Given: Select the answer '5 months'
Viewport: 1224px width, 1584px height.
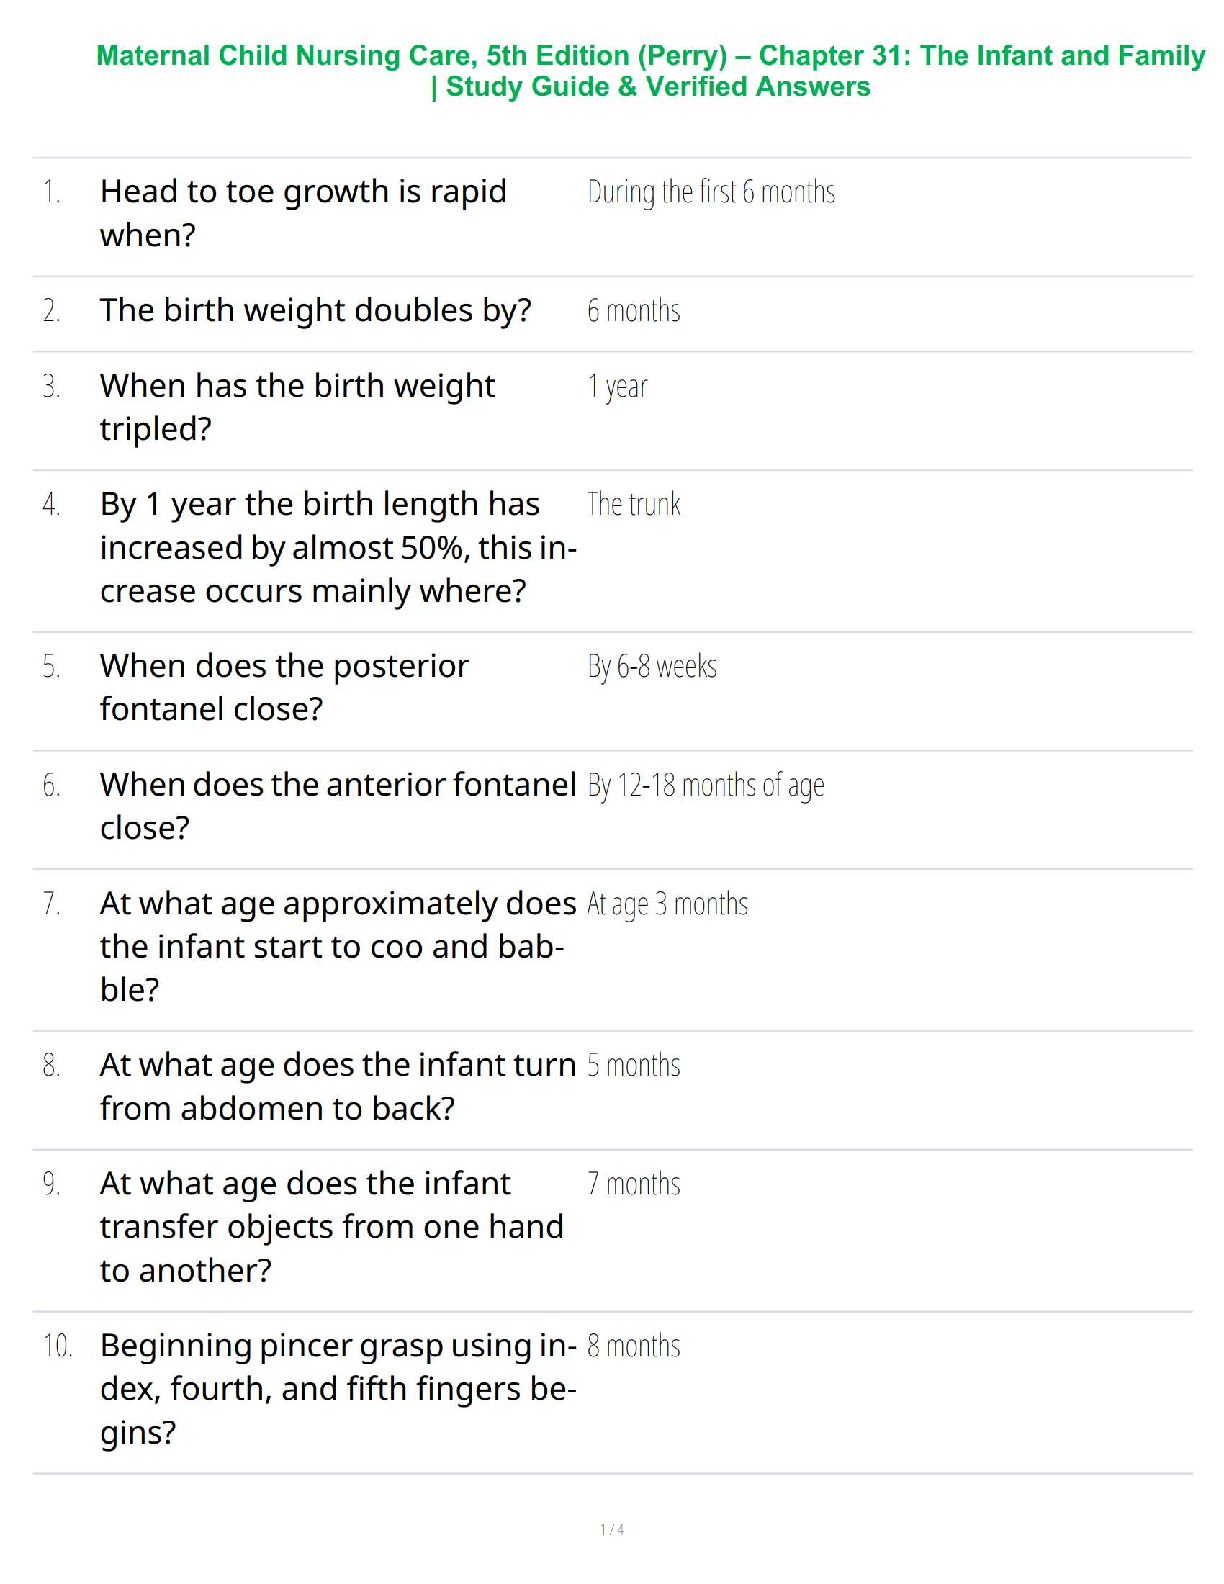Looking at the screenshot, I should click(x=633, y=1066).
